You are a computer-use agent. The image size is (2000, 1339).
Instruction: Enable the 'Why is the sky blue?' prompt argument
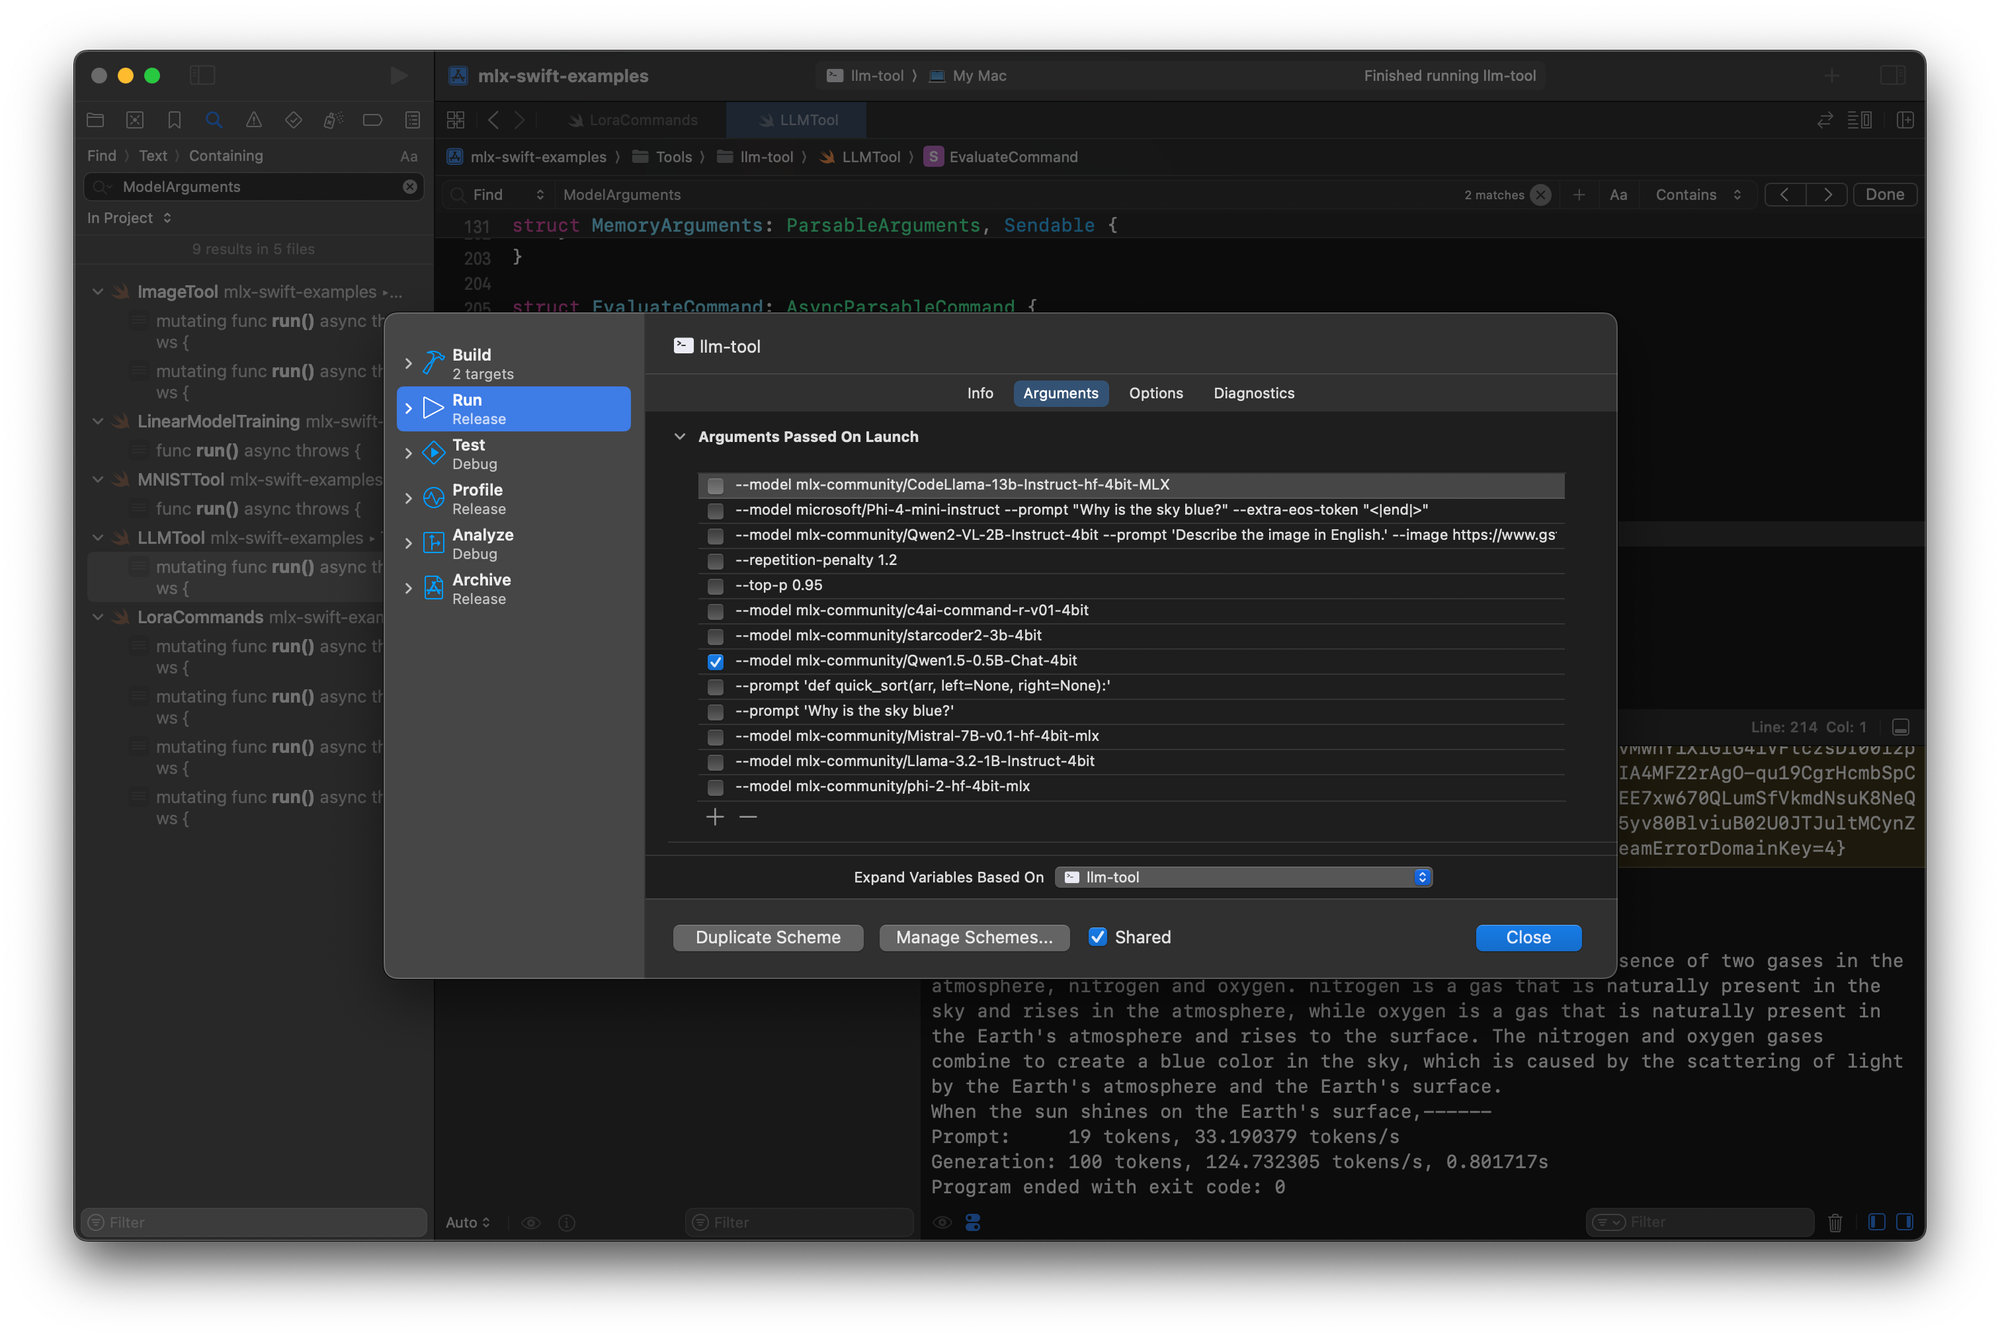[715, 711]
